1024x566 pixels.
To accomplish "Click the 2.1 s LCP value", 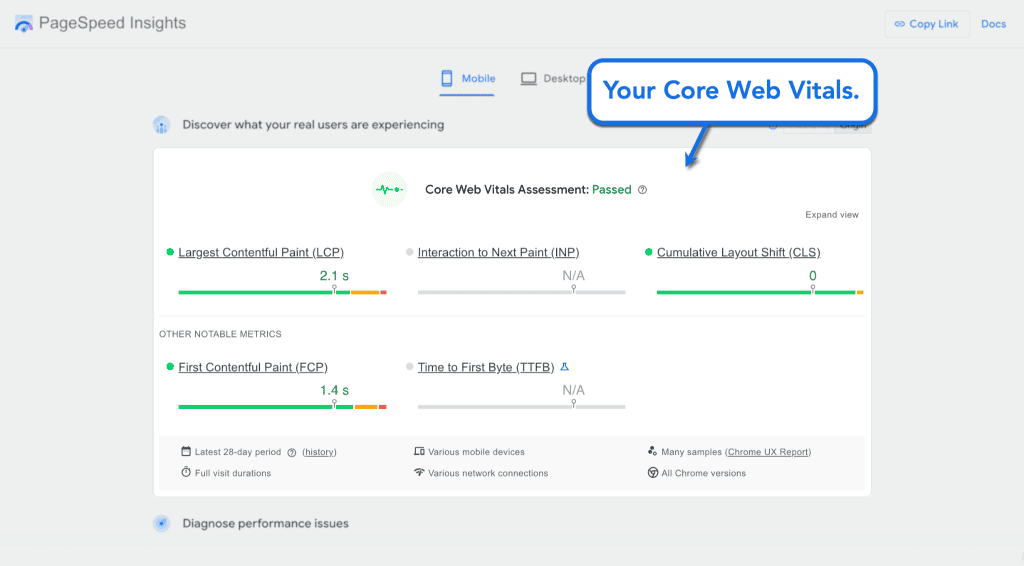I will 334,275.
